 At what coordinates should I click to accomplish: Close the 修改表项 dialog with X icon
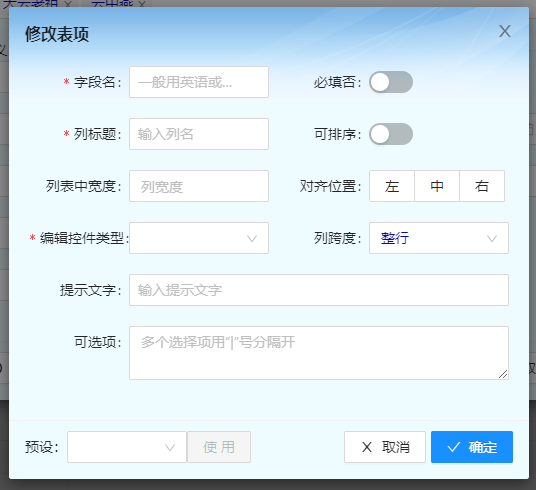point(505,31)
